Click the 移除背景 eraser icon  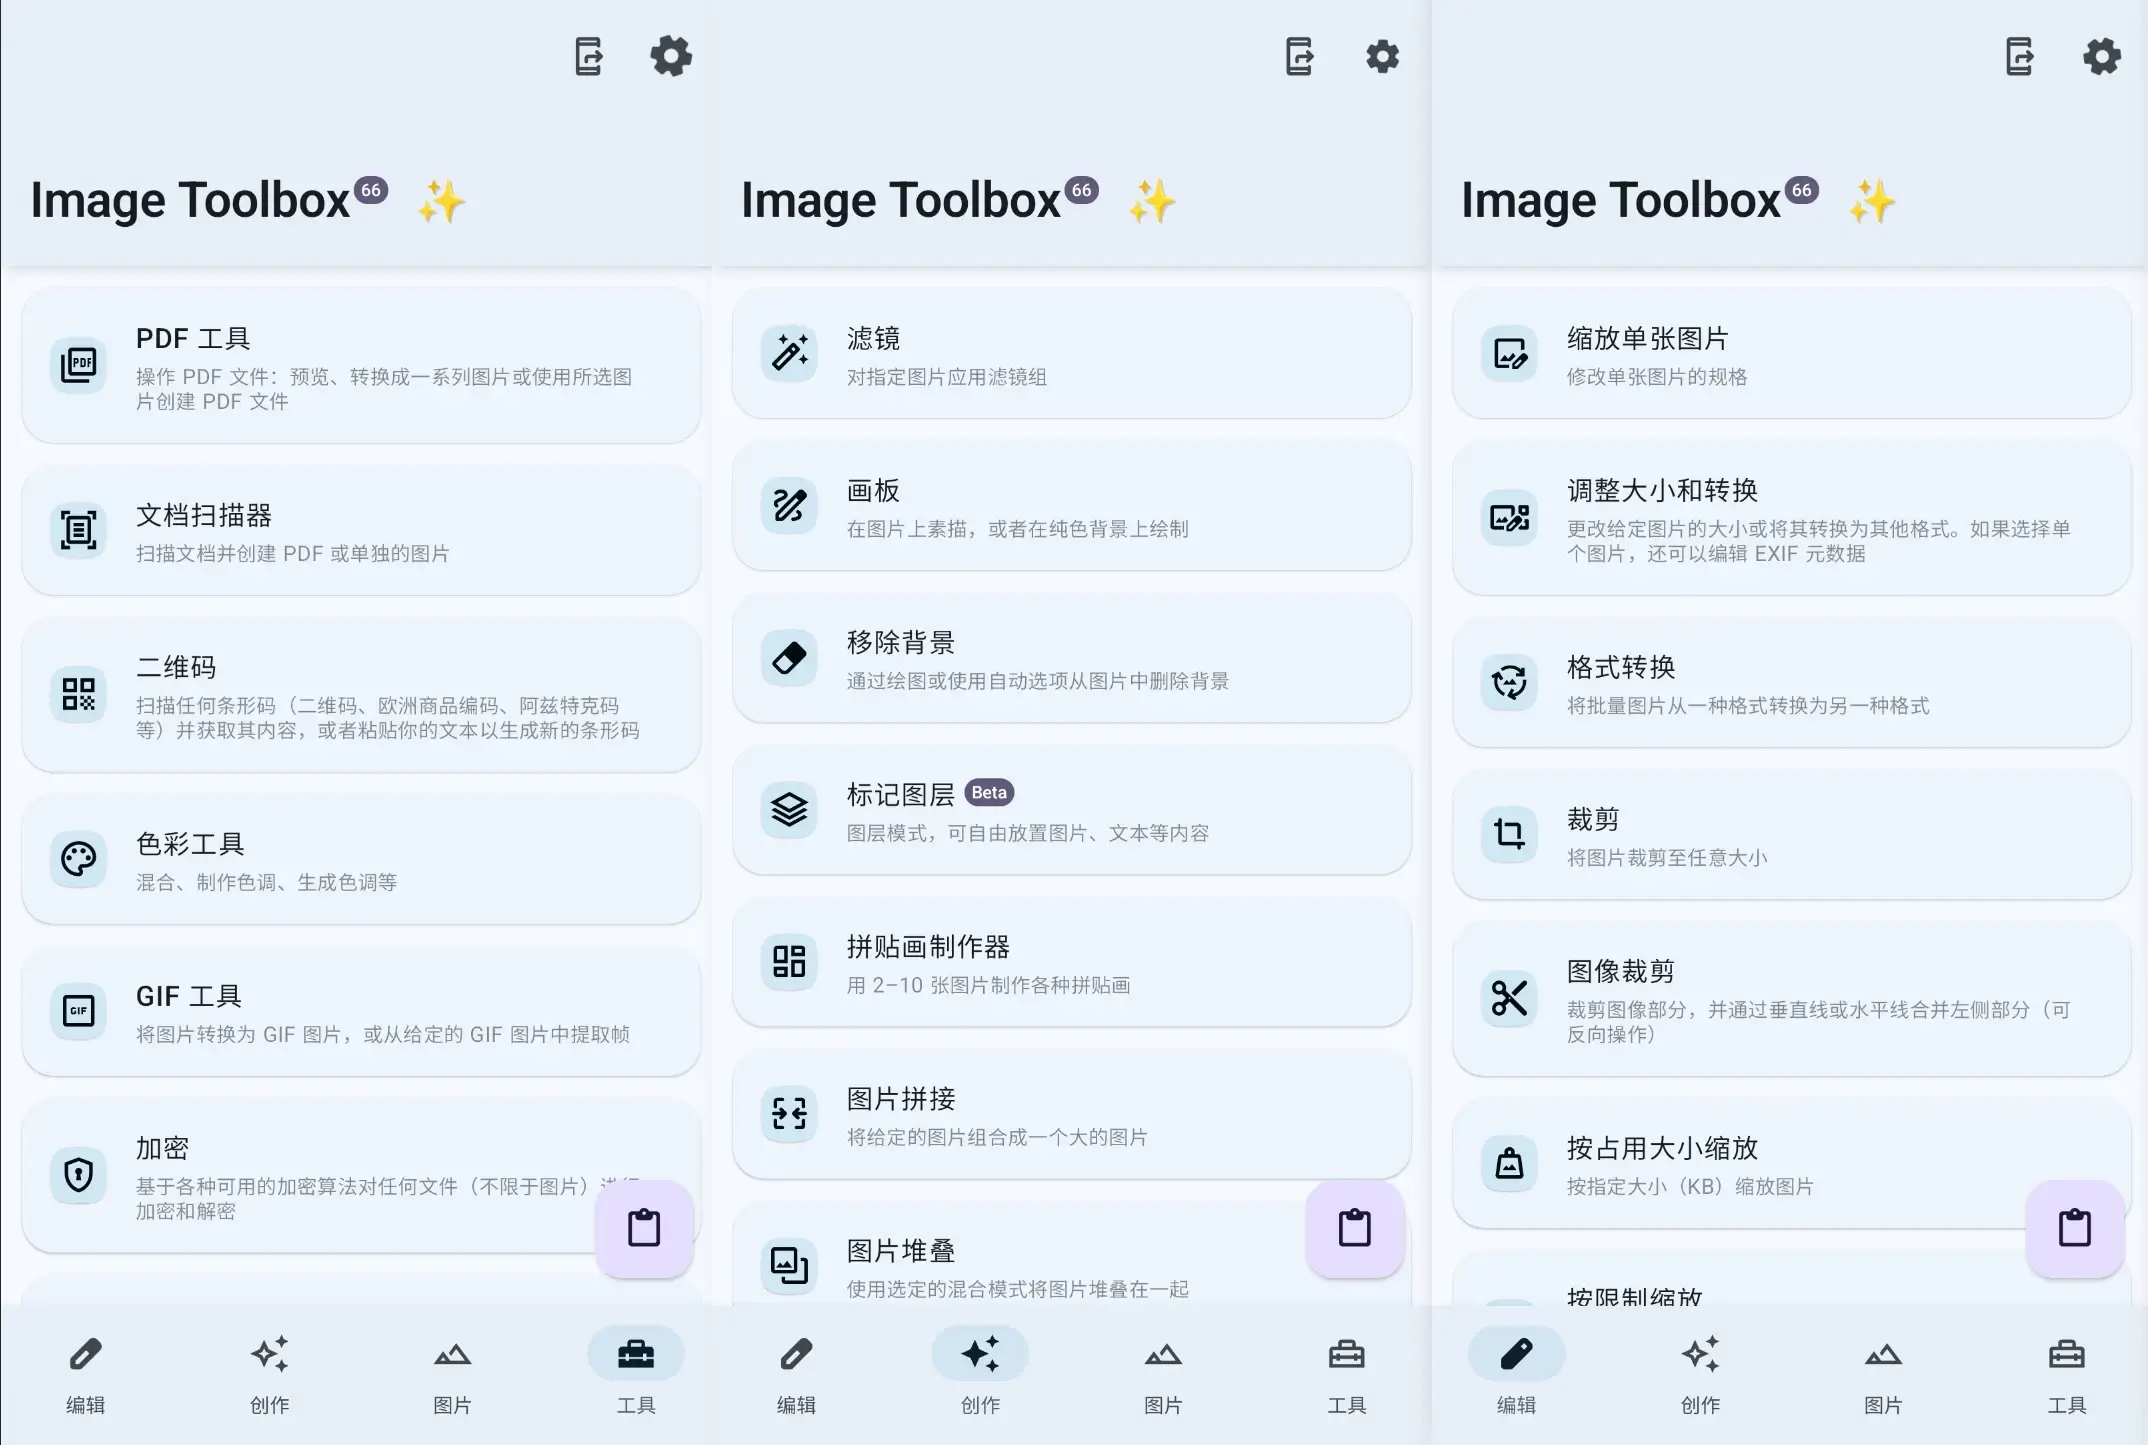click(x=789, y=657)
